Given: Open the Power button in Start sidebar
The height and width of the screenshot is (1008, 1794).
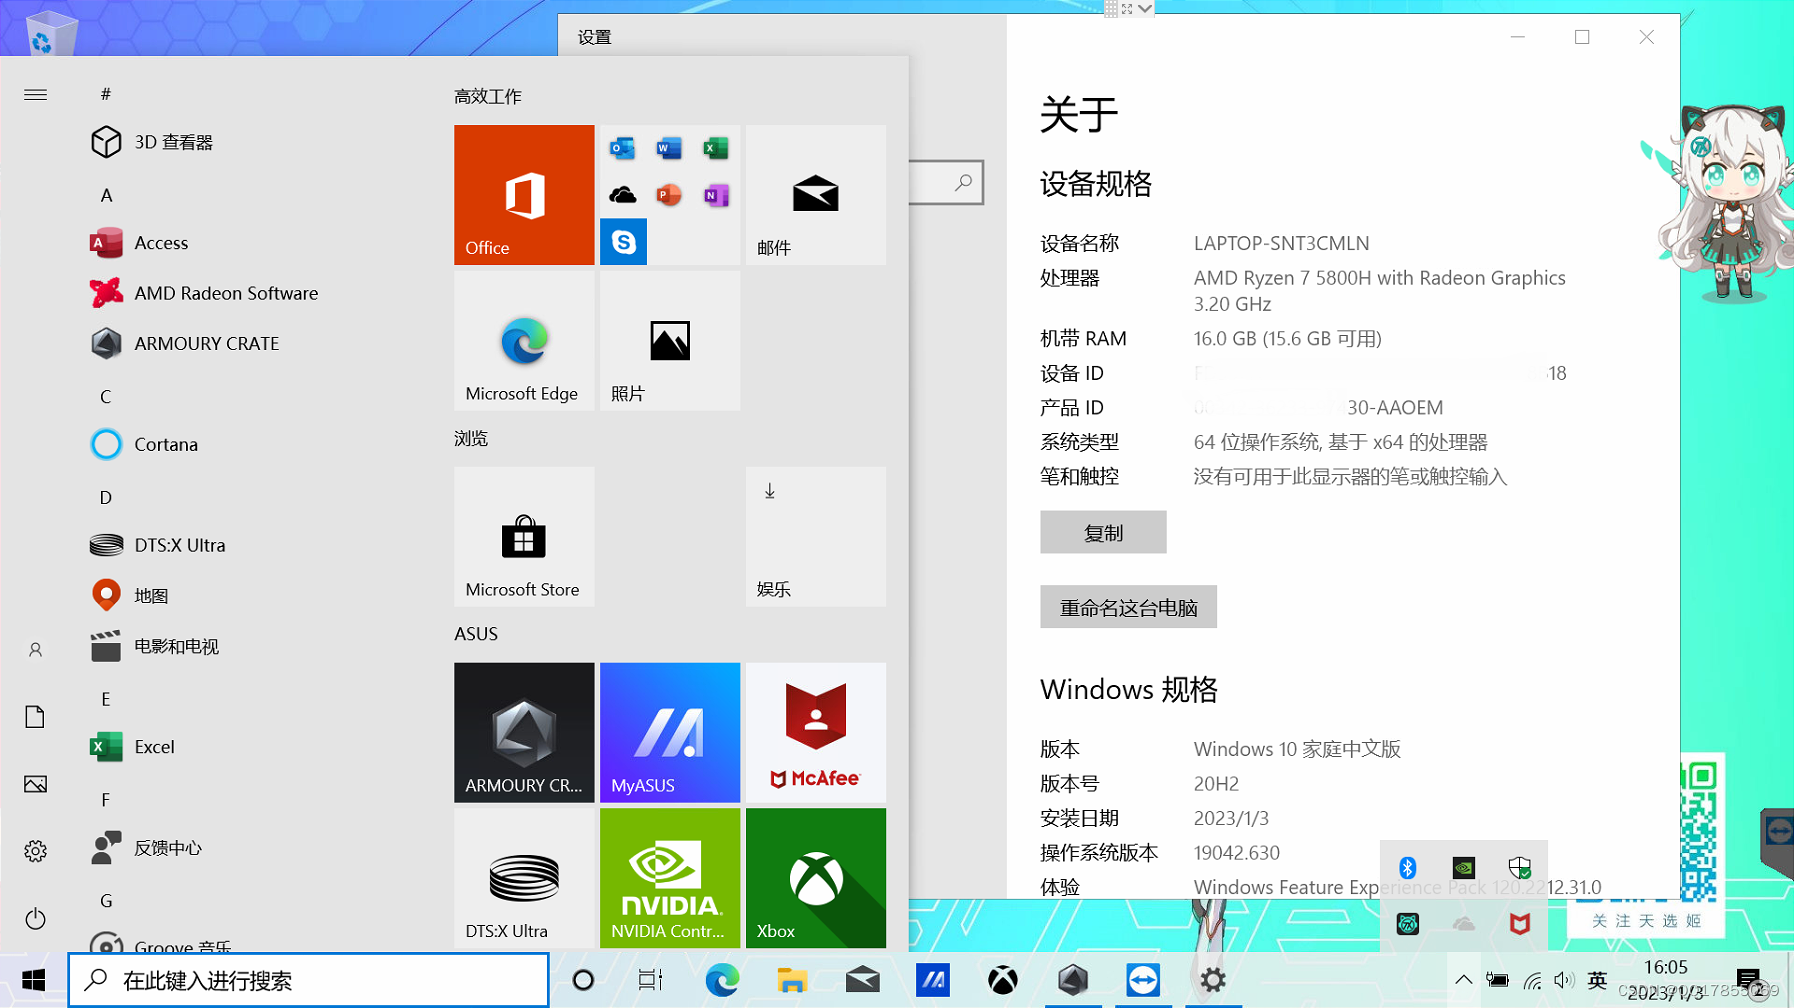Looking at the screenshot, I should tap(35, 918).
